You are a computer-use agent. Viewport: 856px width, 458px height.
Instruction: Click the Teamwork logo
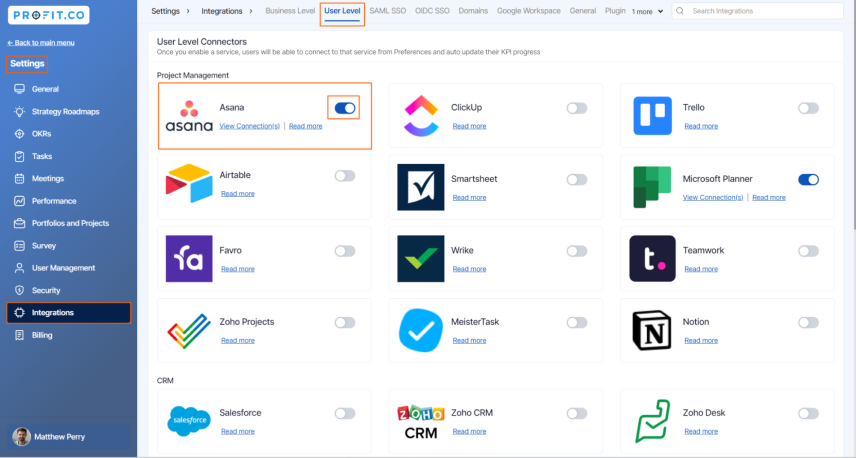(652, 259)
